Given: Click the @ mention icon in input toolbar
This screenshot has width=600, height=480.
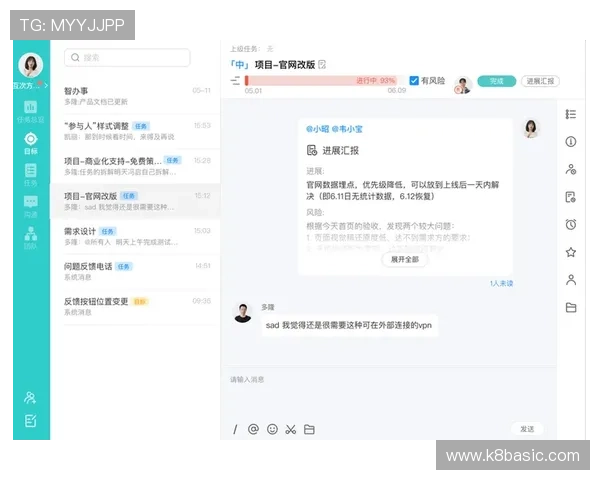Looking at the screenshot, I should click(x=253, y=429).
